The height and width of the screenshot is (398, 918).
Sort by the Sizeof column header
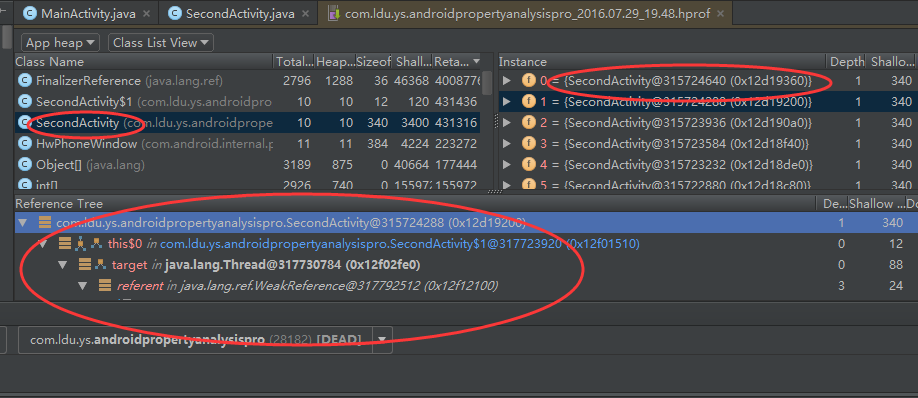point(373,61)
